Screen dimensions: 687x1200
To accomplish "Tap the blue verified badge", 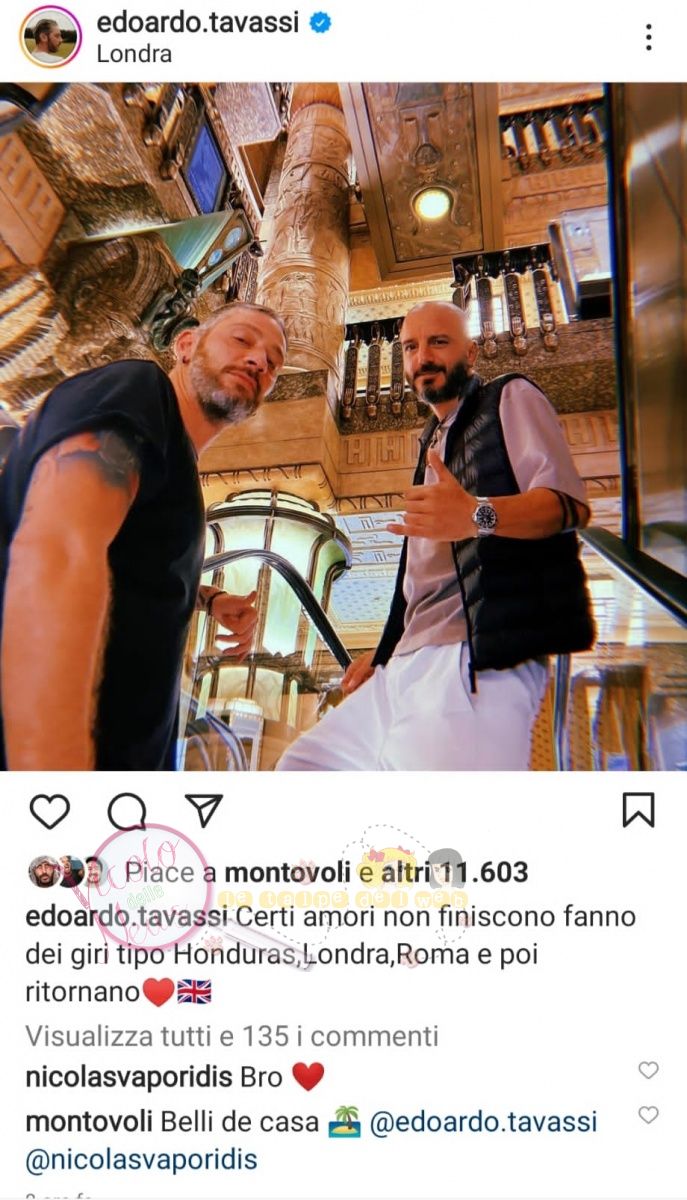I will click(x=321, y=22).
